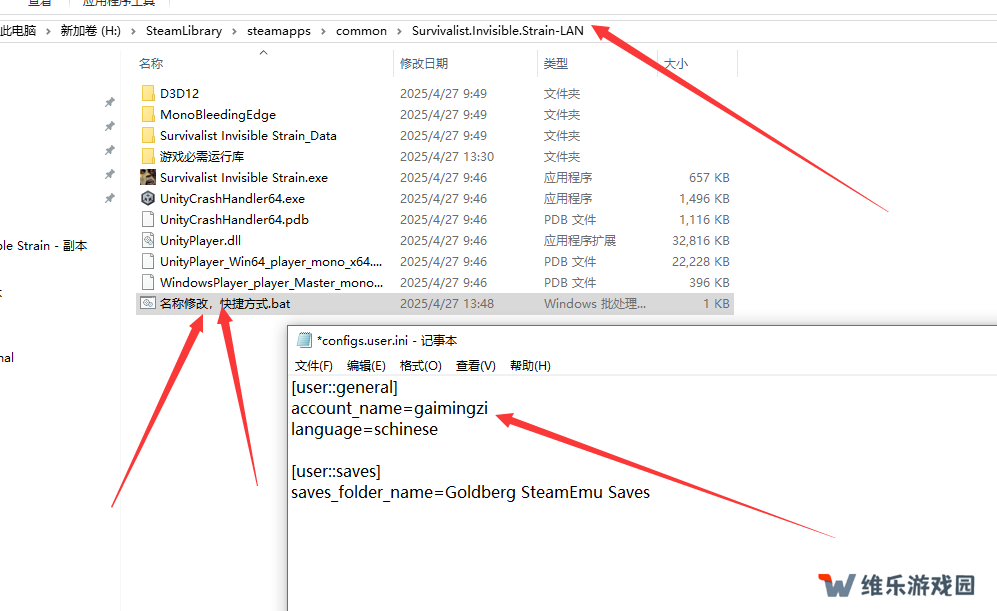Screen dimensions: 997x611
Task: Click the '1,496 KB' size cell
Action: tap(704, 198)
